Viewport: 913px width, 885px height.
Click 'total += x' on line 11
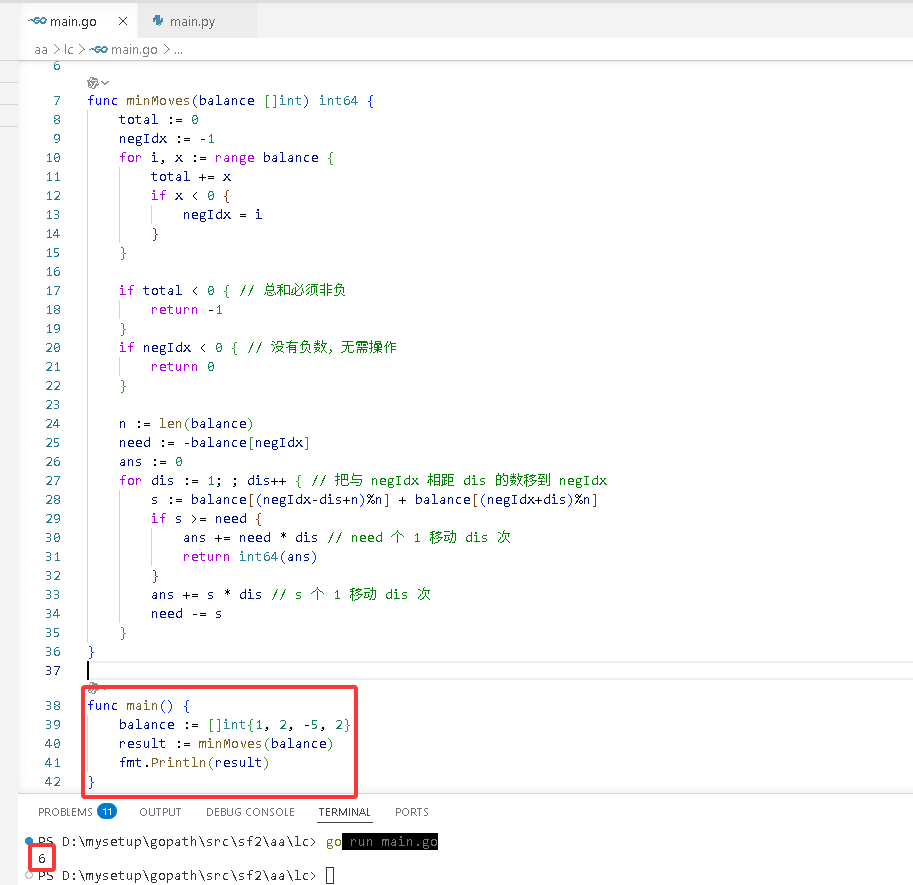(191, 177)
